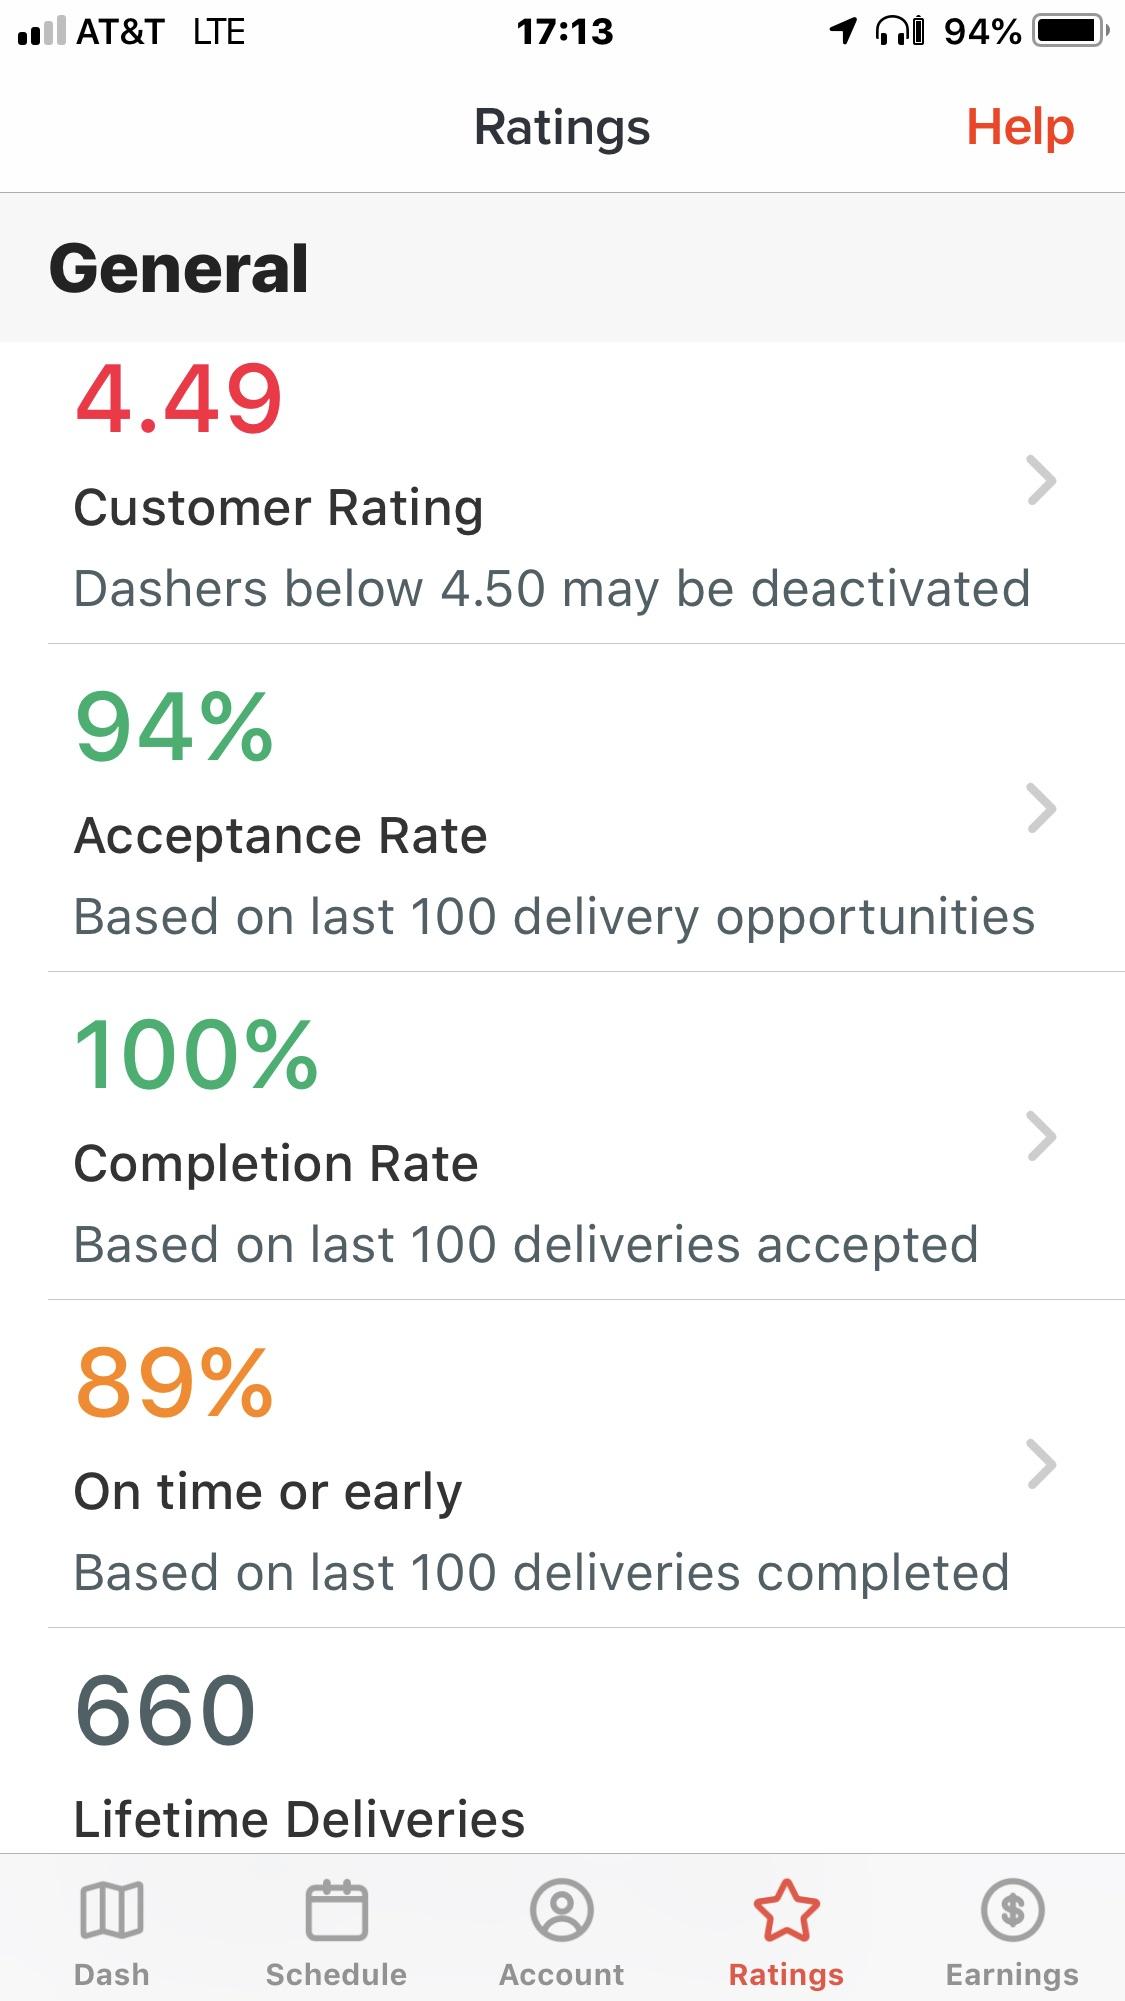Open the Account profile icon
The image size is (1125, 2001).
562,1909
